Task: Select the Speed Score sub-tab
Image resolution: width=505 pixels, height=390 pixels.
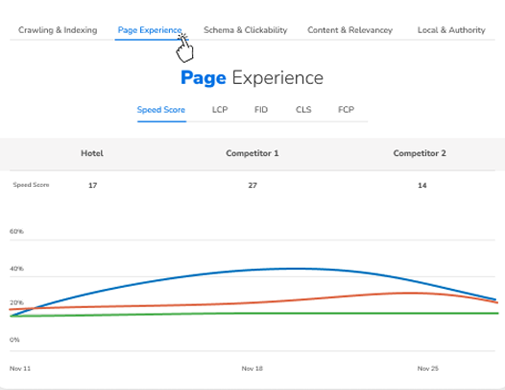Action: (x=161, y=110)
